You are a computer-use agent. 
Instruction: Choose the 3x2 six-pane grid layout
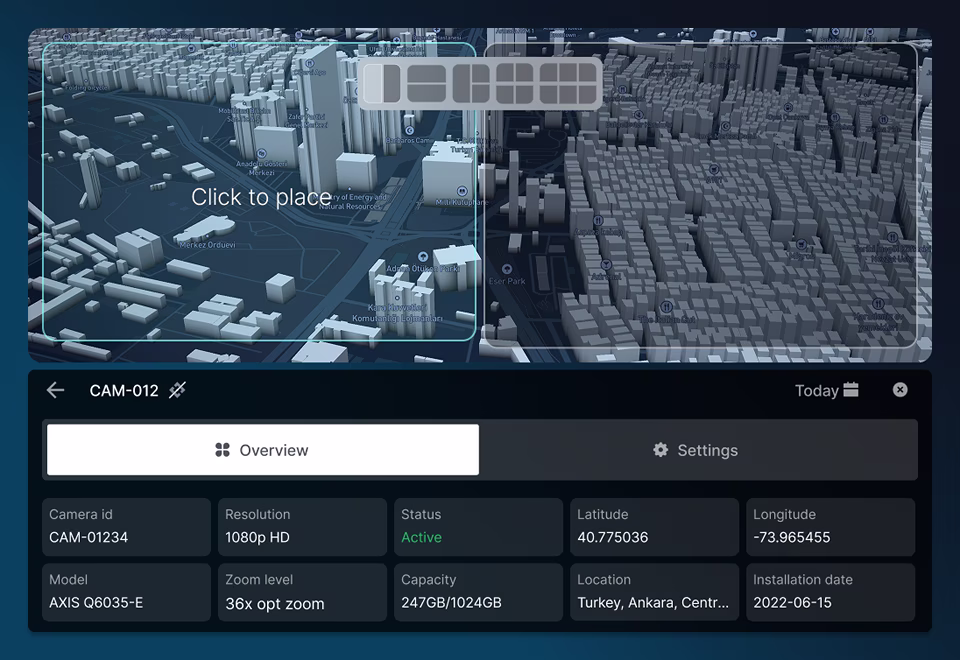pos(568,83)
